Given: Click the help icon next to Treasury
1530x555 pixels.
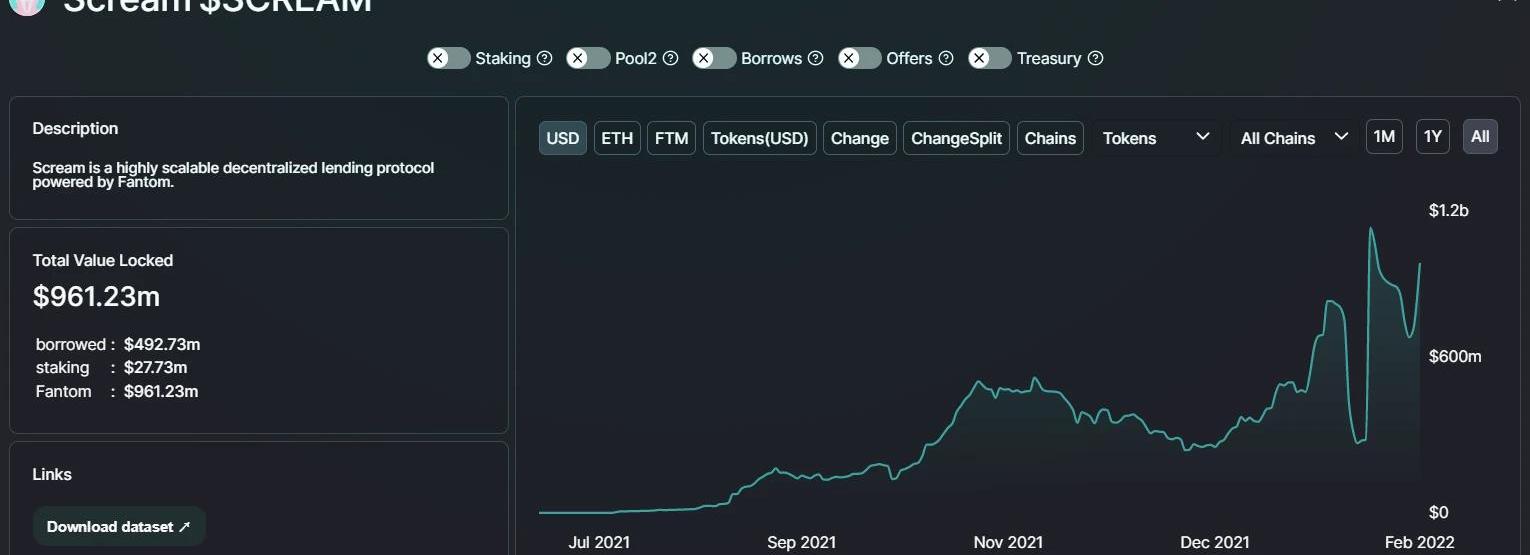Looking at the screenshot, I should pos(1096,58).
